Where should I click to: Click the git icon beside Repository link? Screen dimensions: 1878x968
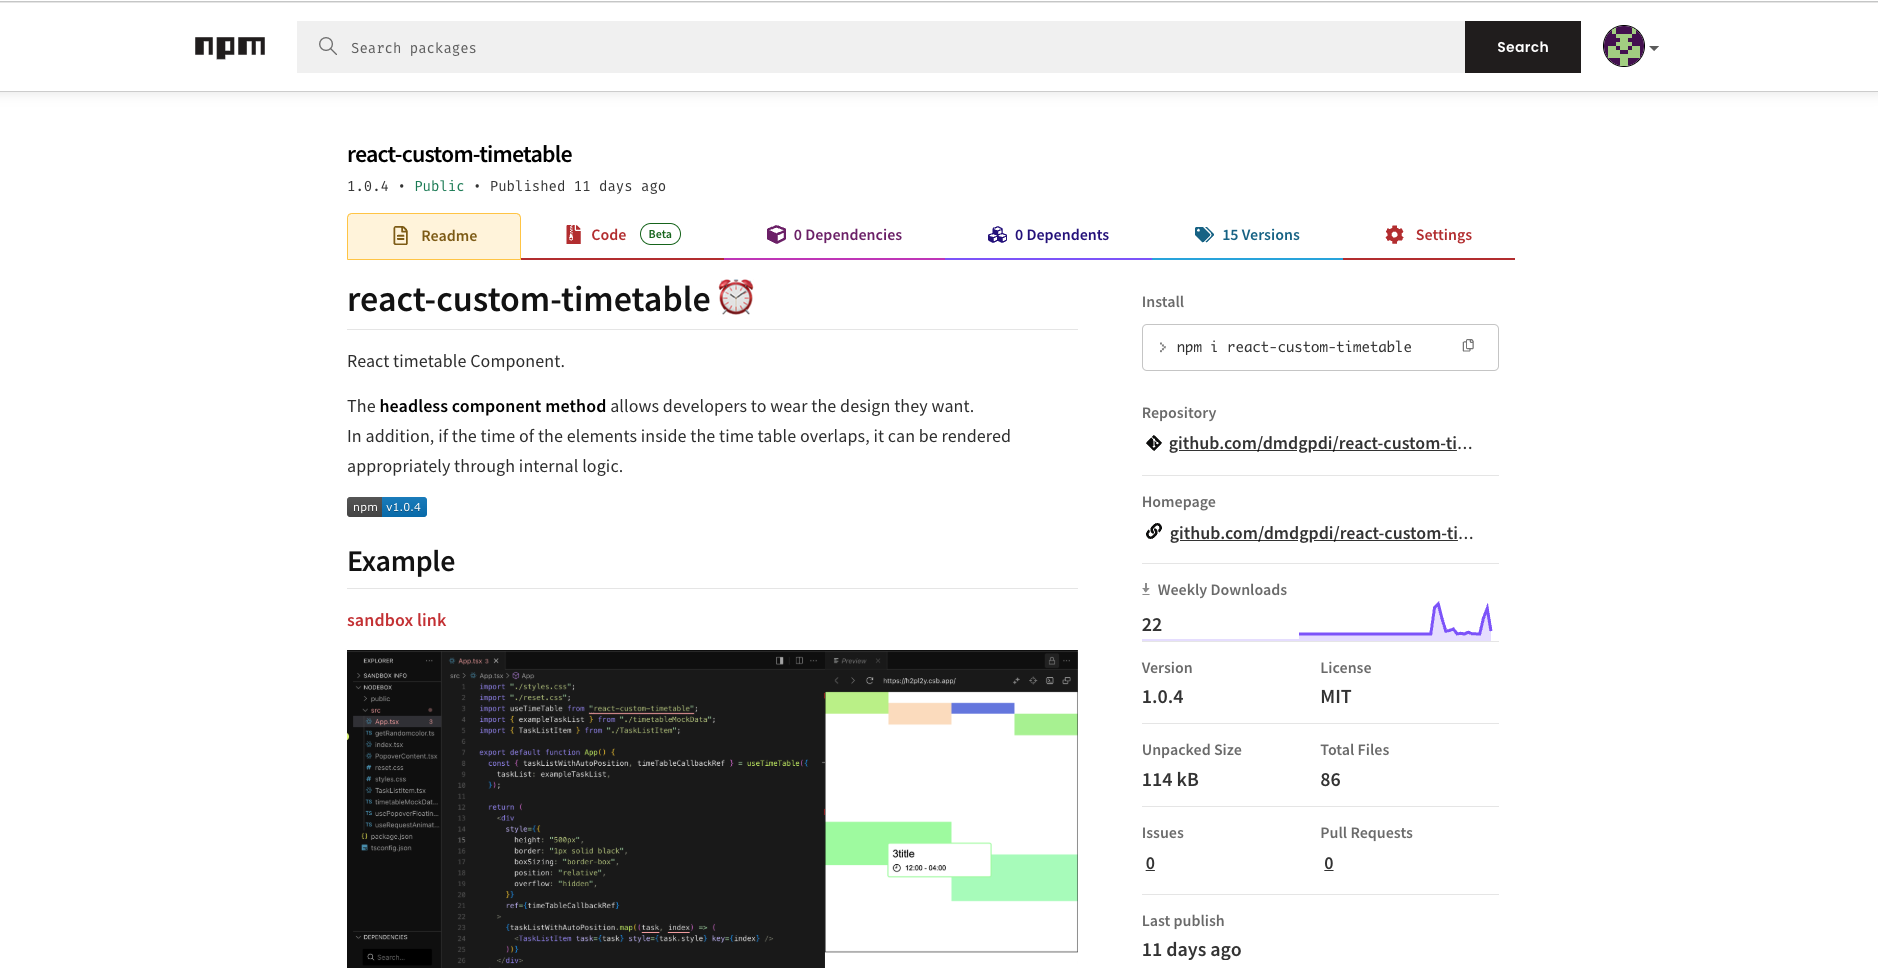[x=1154, y=443]
